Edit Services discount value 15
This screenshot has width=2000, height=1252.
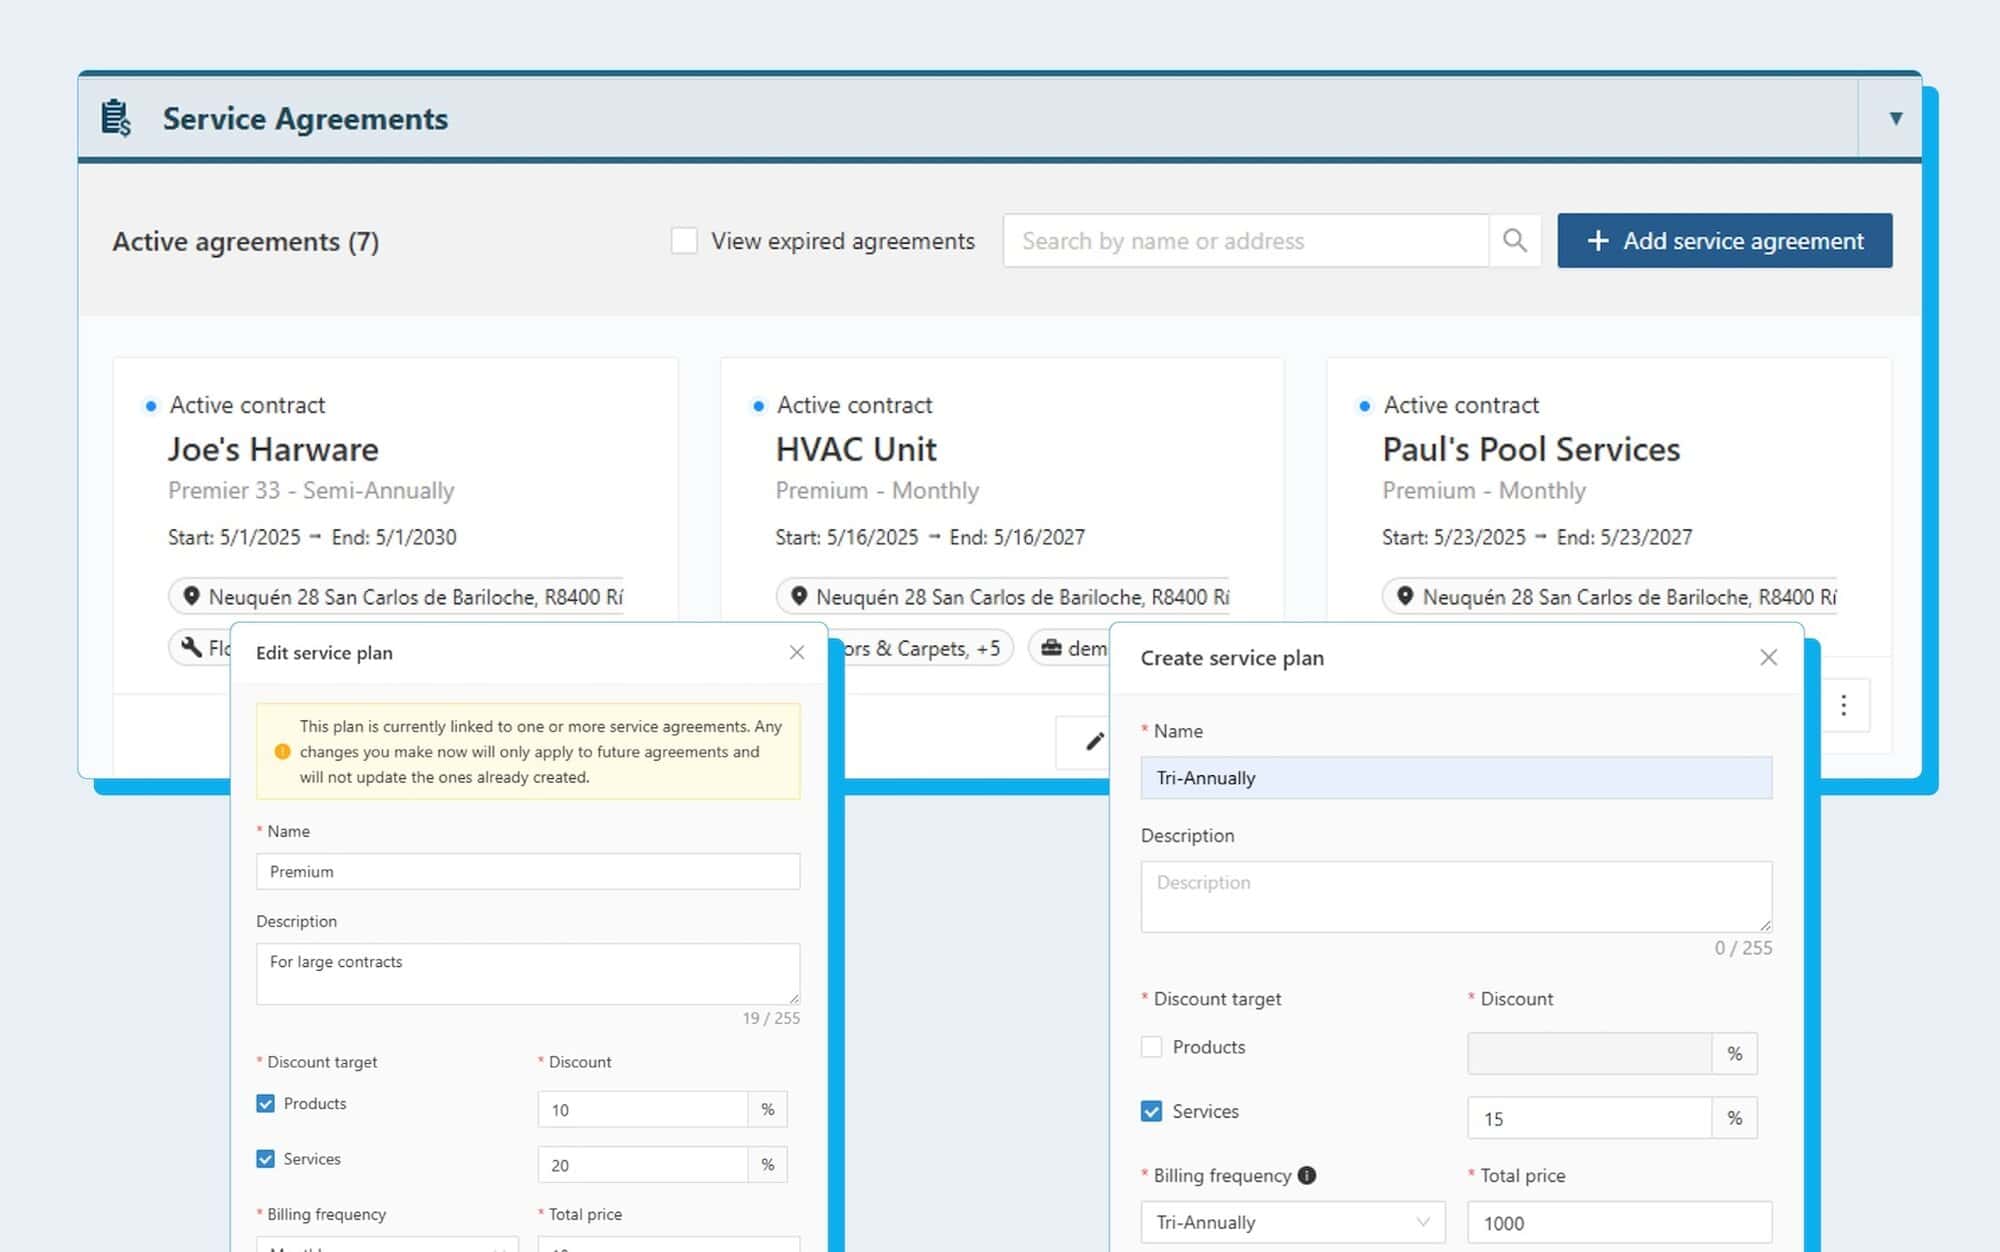tap(1590, 1118)
